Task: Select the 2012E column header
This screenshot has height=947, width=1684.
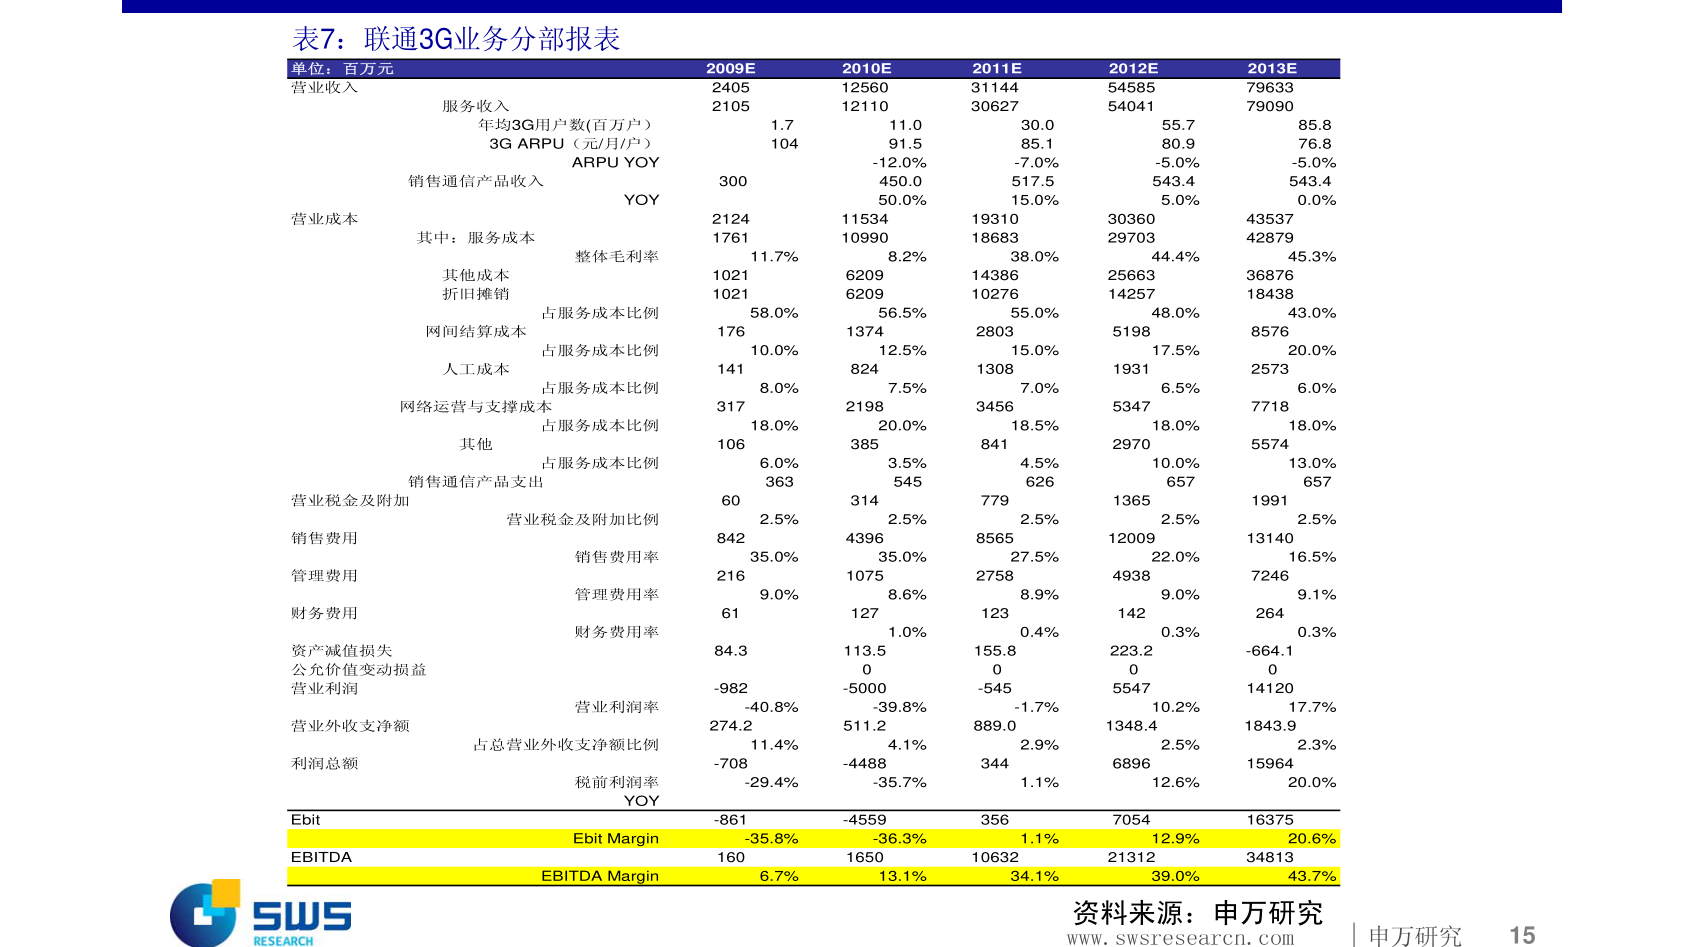Action: pos(1133,69)
